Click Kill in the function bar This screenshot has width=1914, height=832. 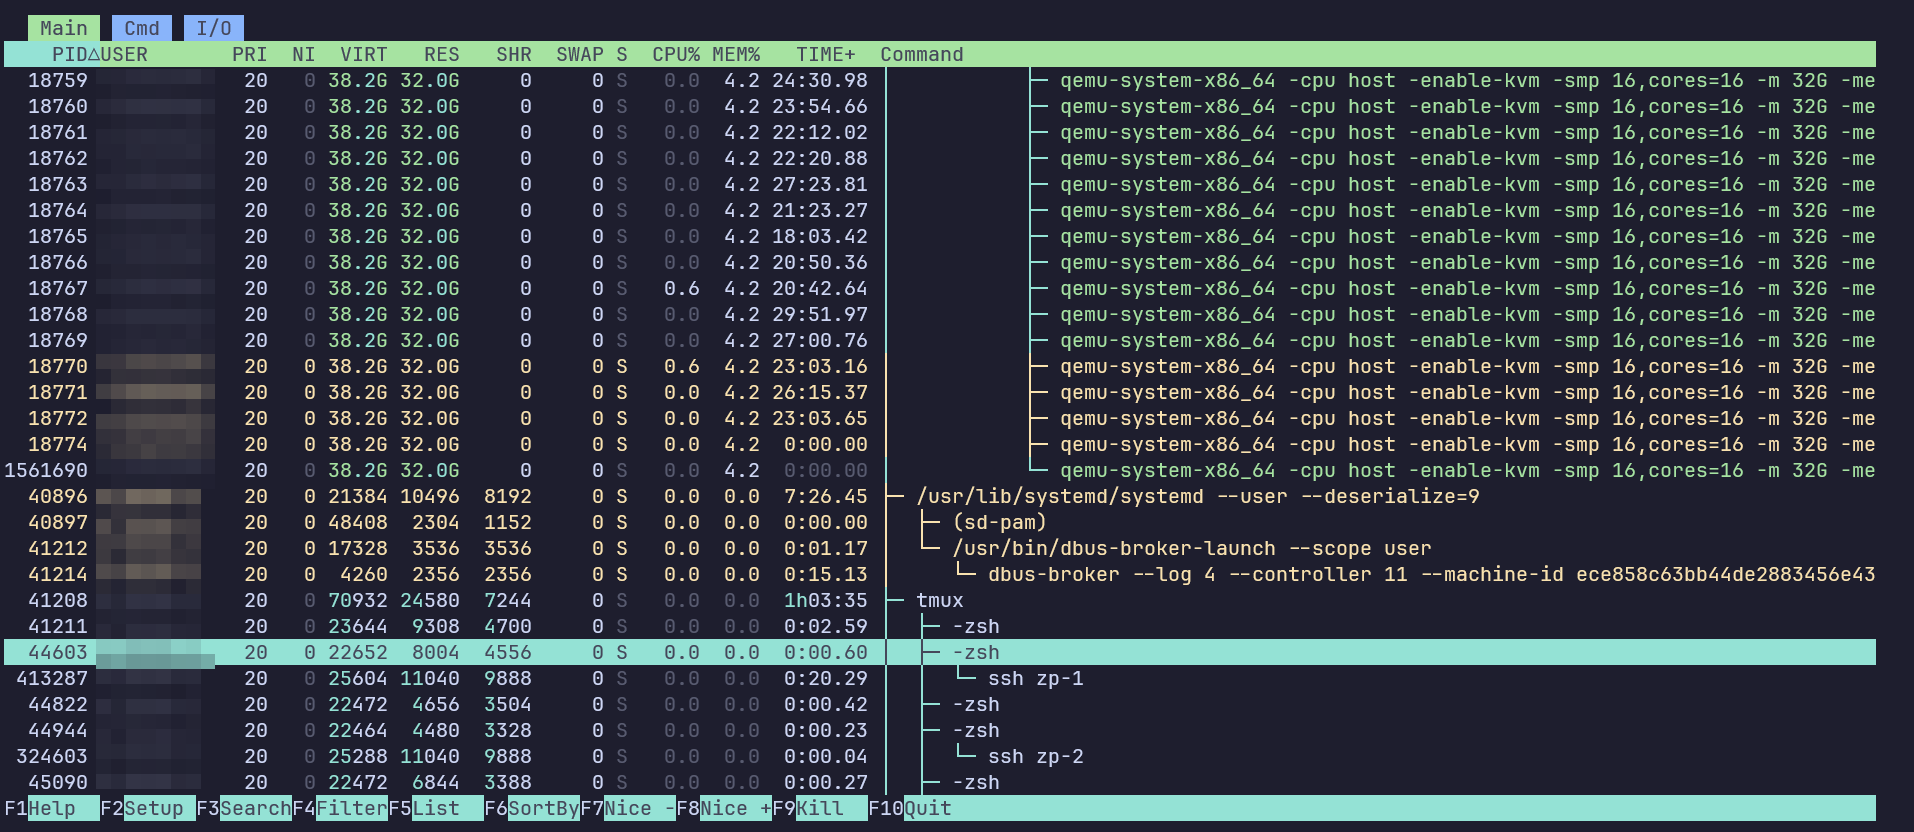(820, 808)
